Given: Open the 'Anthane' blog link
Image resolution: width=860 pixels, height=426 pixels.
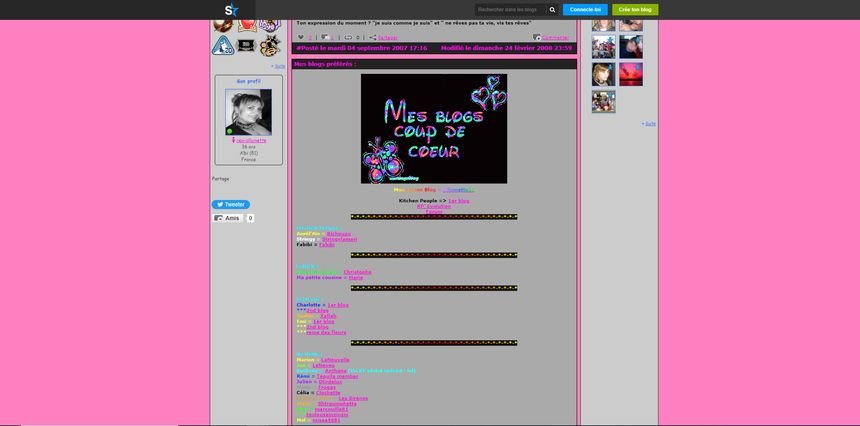Looking at the screenshot, I should 336,371.
